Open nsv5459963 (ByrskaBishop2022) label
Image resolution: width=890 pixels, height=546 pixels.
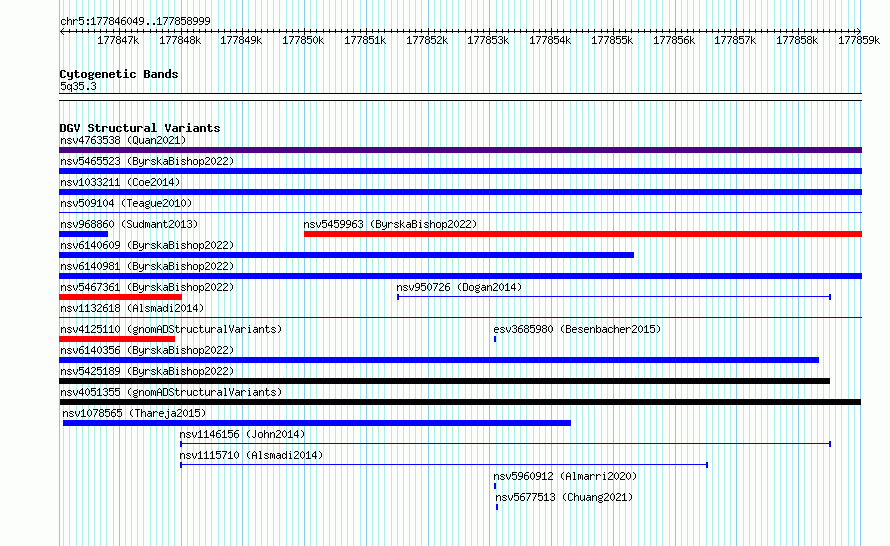(x=390, y=224)
